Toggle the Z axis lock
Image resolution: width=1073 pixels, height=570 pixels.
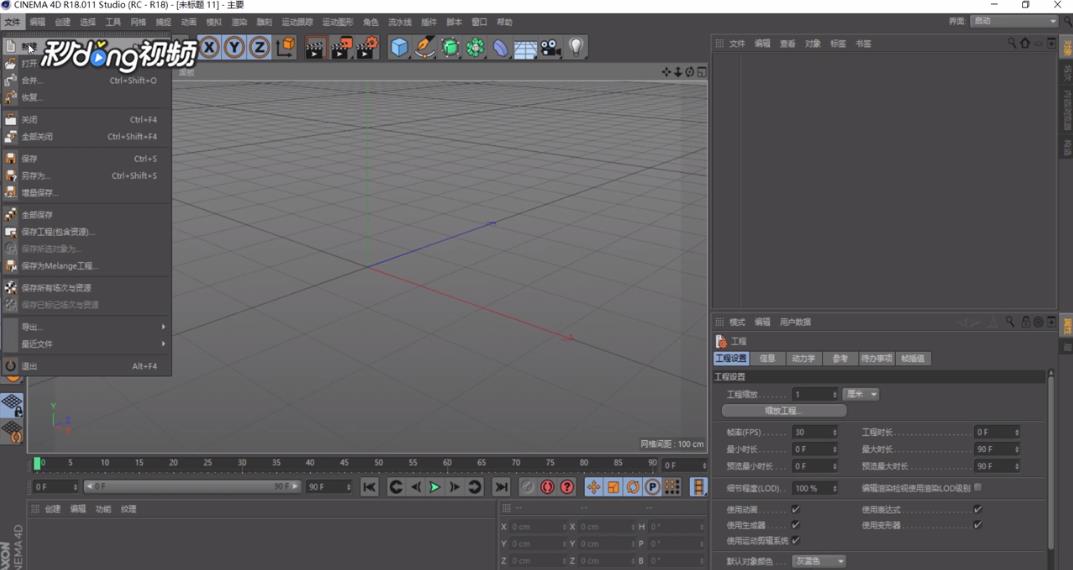pyautogui.click(x=259, y=47)
